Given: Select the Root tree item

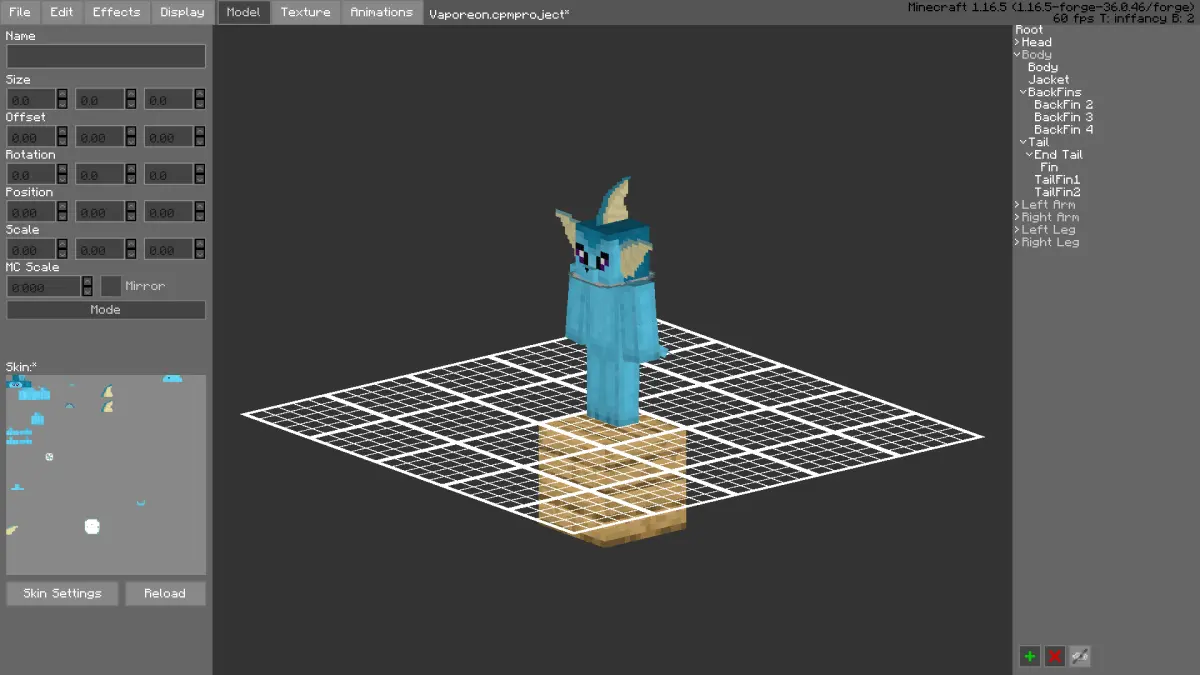Looking at the screenshot, I should click(x=1029, y=30).
